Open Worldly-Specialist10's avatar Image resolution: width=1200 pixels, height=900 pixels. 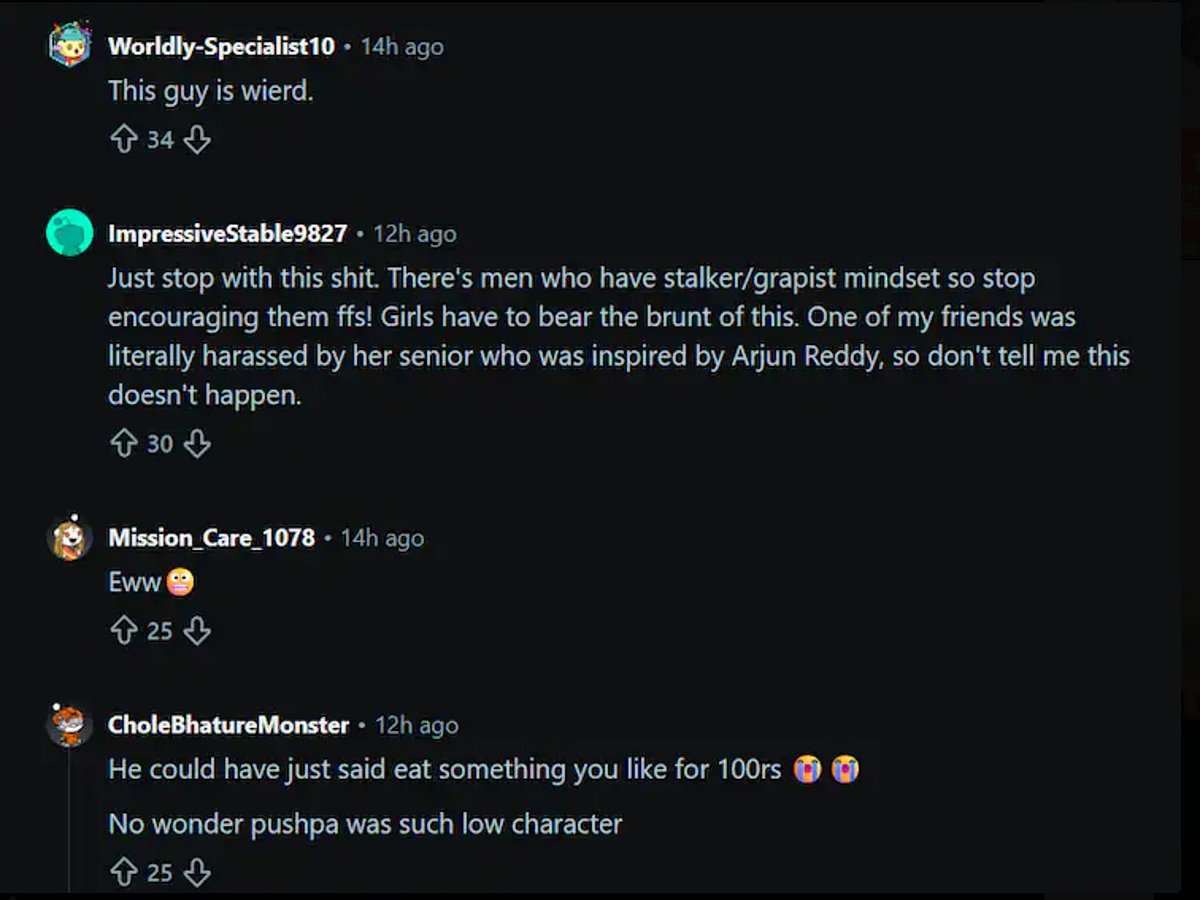70,44
